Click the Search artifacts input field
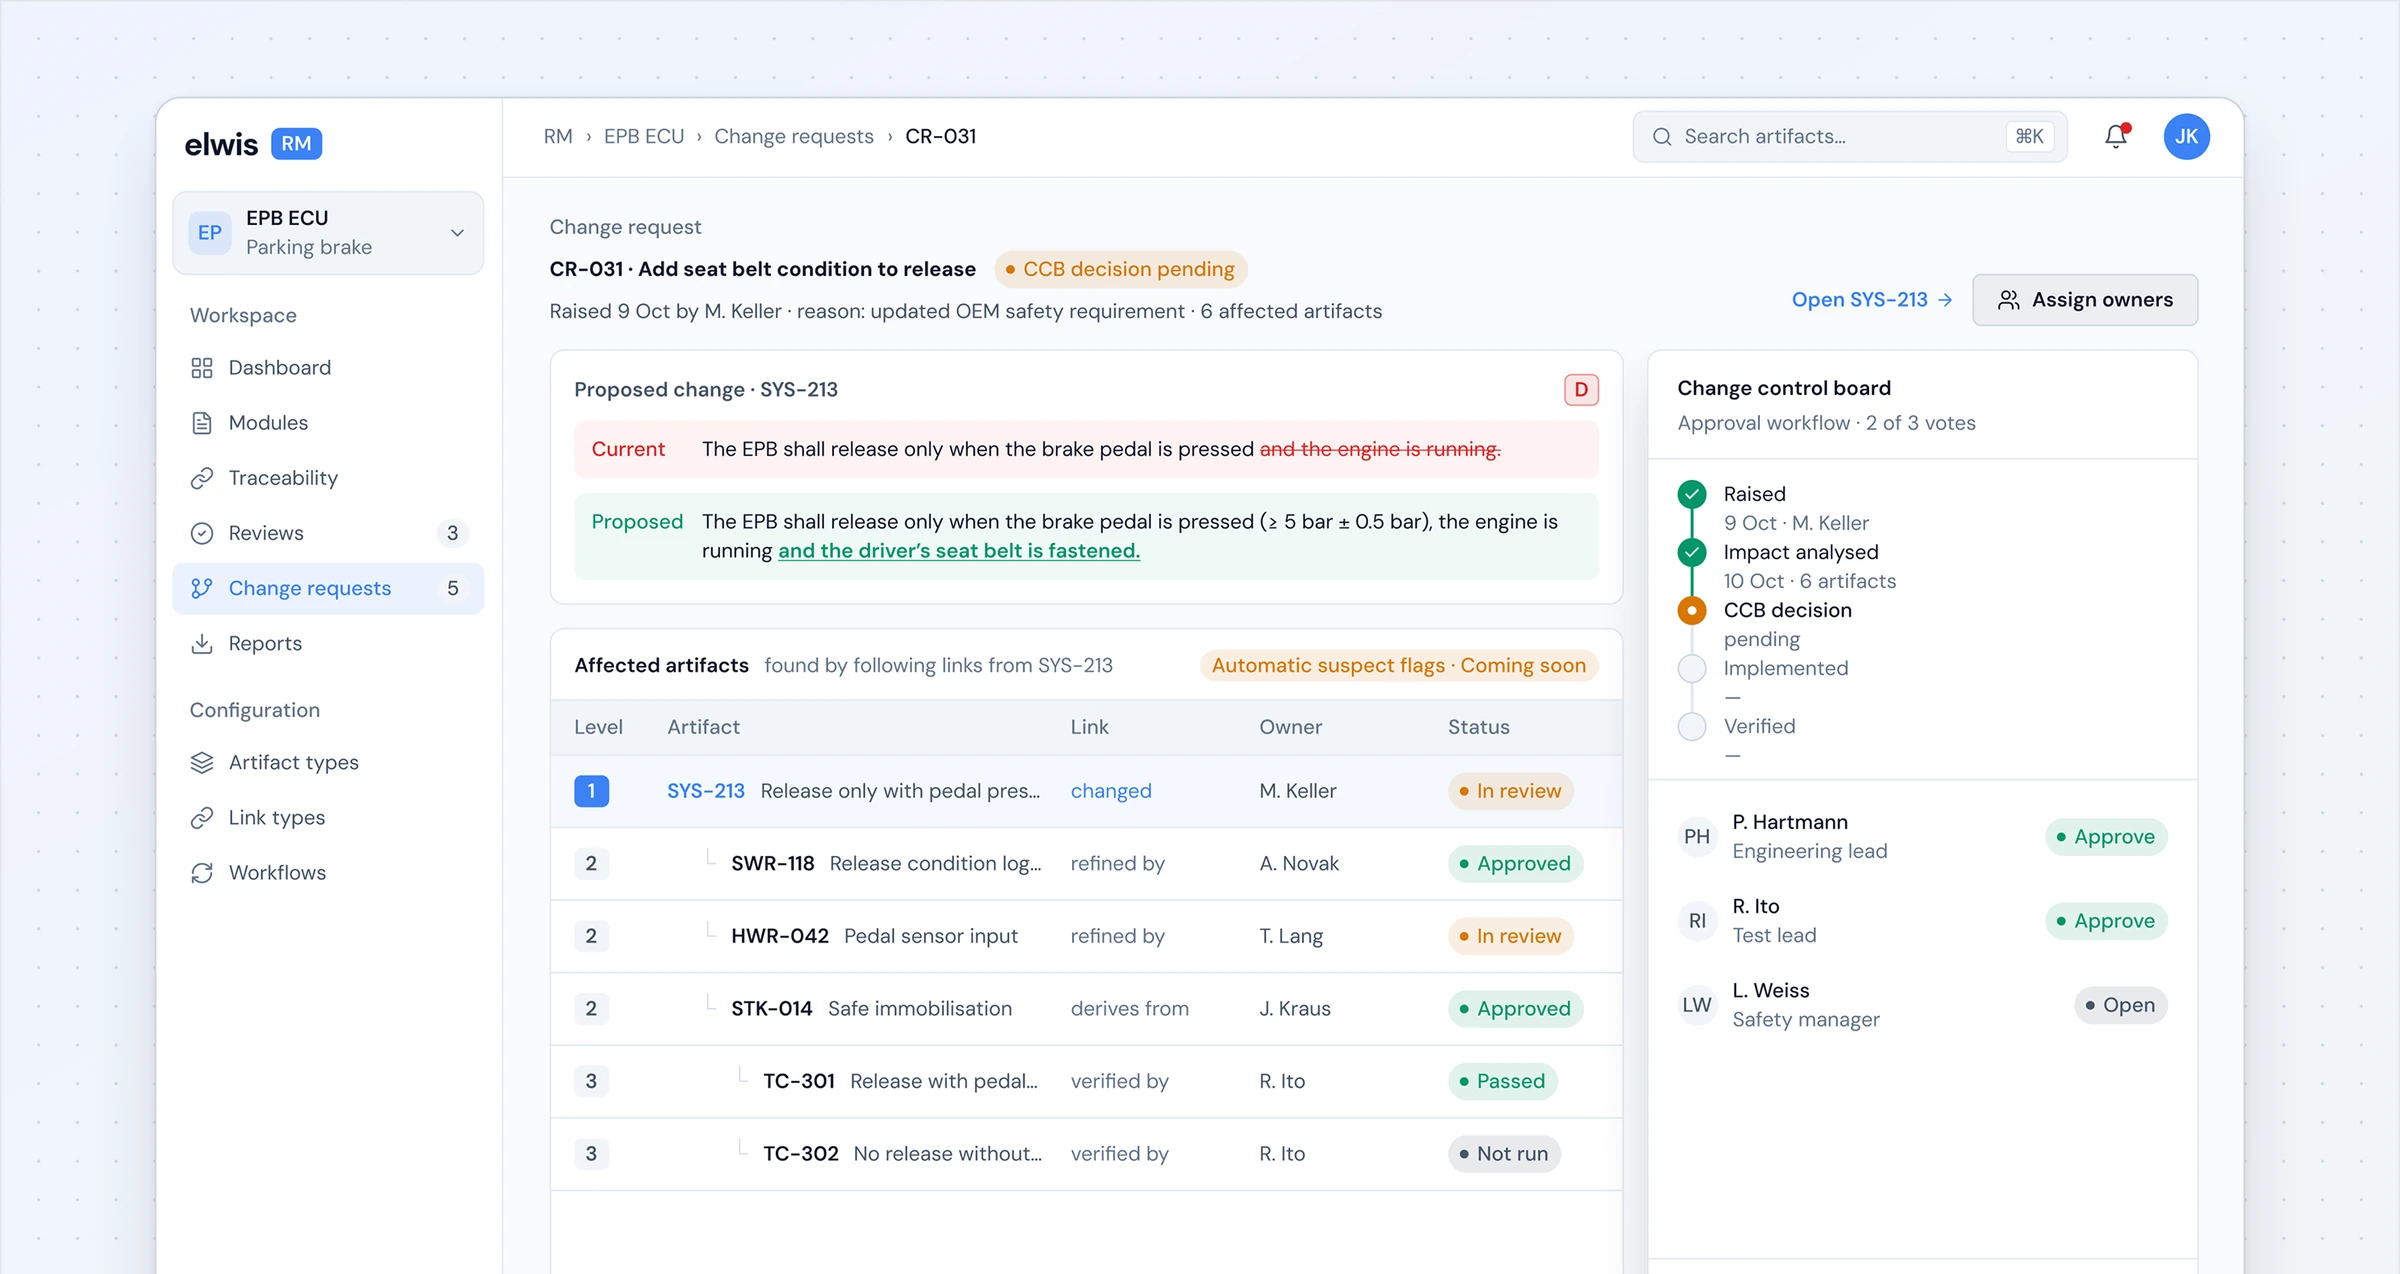This screenshot has width=2400, height=1274. [1850, 137]
